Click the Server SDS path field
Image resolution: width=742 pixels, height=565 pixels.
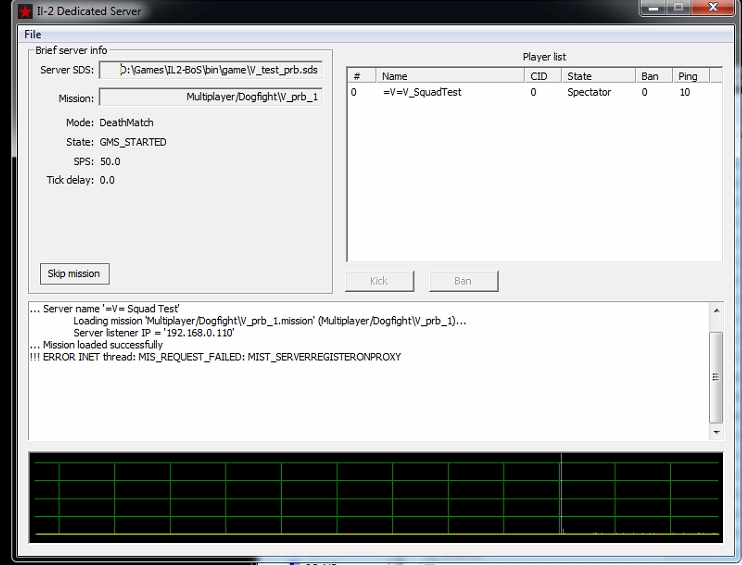tap(211, 70)
